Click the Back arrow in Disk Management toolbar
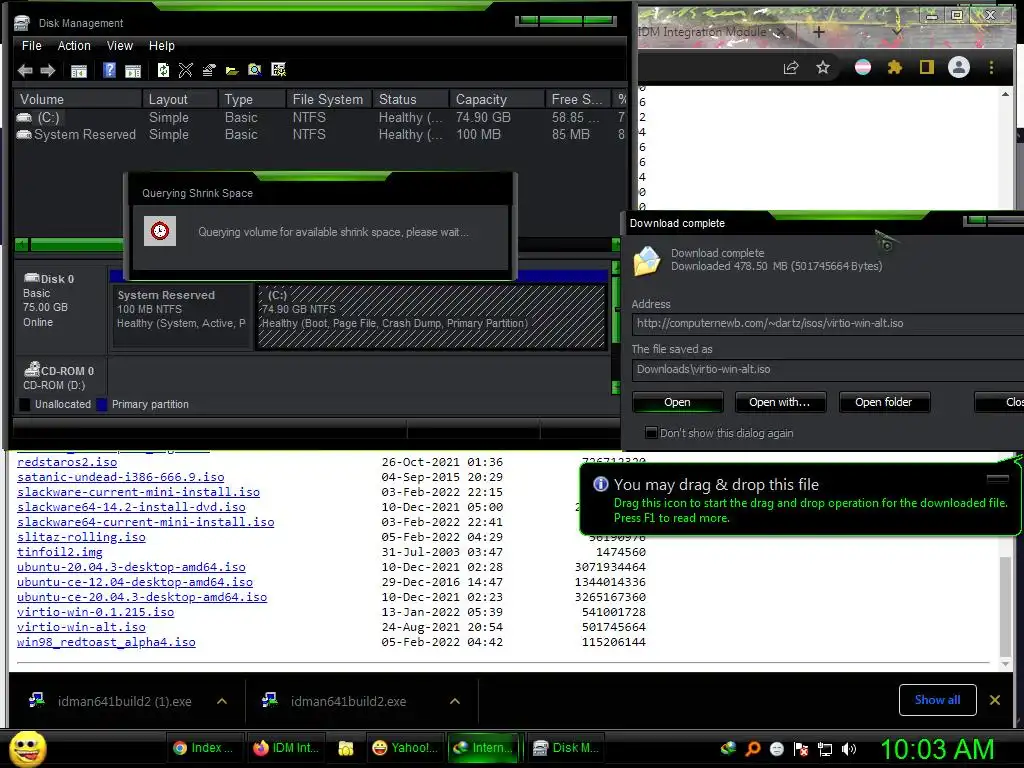1024x768 pixels. coord(25,70)
